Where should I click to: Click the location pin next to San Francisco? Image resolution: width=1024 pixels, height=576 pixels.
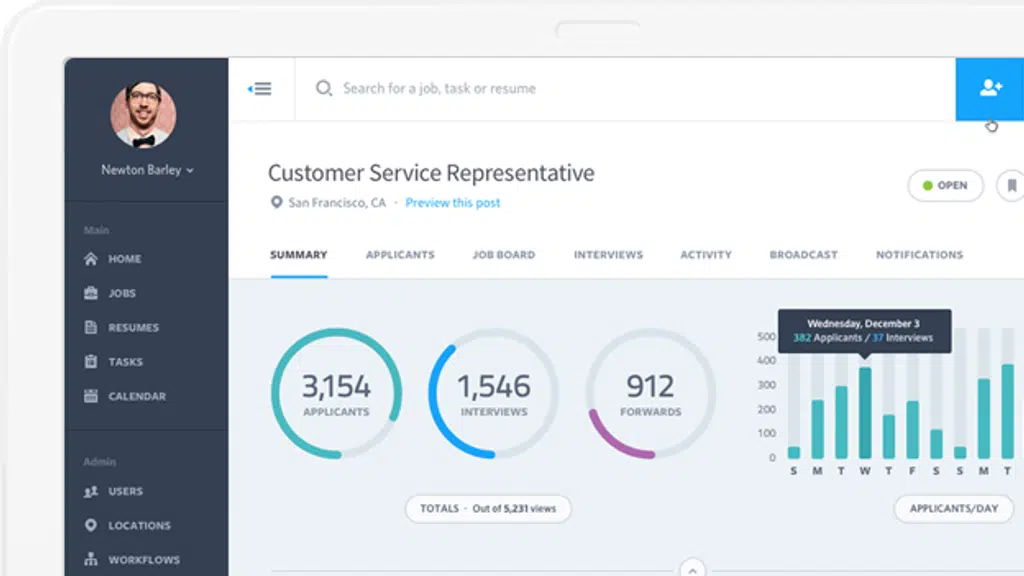pos(276,202)
